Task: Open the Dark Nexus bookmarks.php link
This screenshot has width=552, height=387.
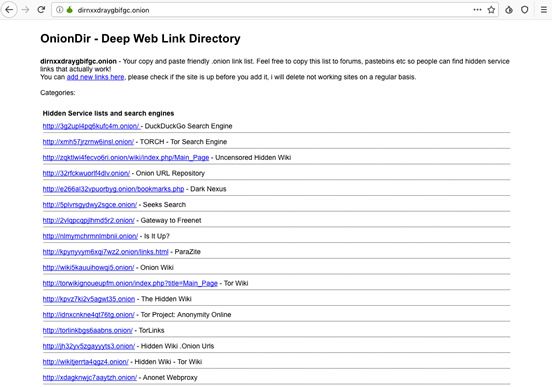Action: pos(113,189)
